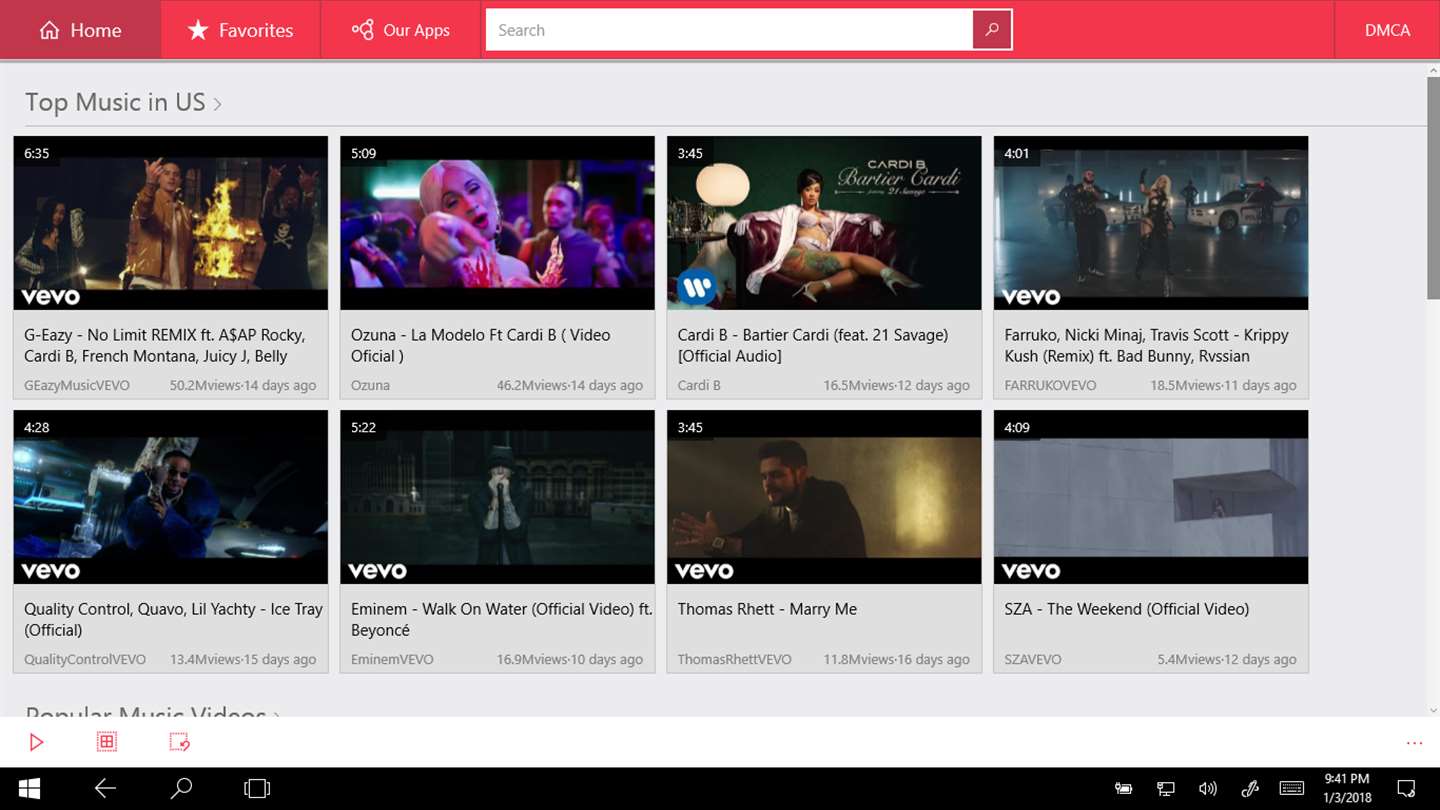
Task: Click the magnifier search button beside the search box
Action: (992, 30)
